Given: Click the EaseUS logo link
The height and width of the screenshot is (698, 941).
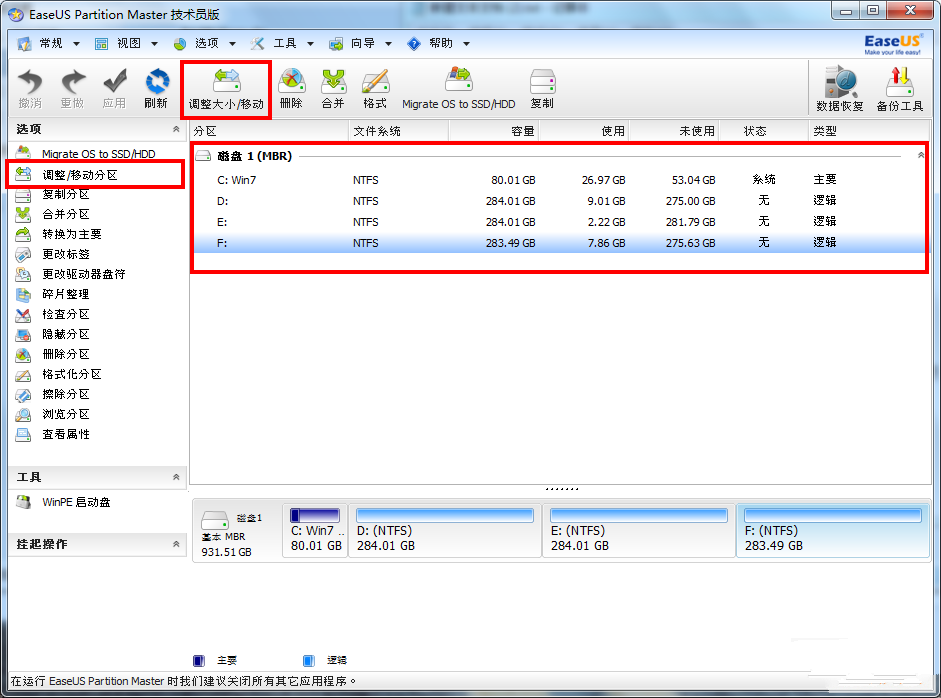Looking at the screenshot, I should coord(892,44).
